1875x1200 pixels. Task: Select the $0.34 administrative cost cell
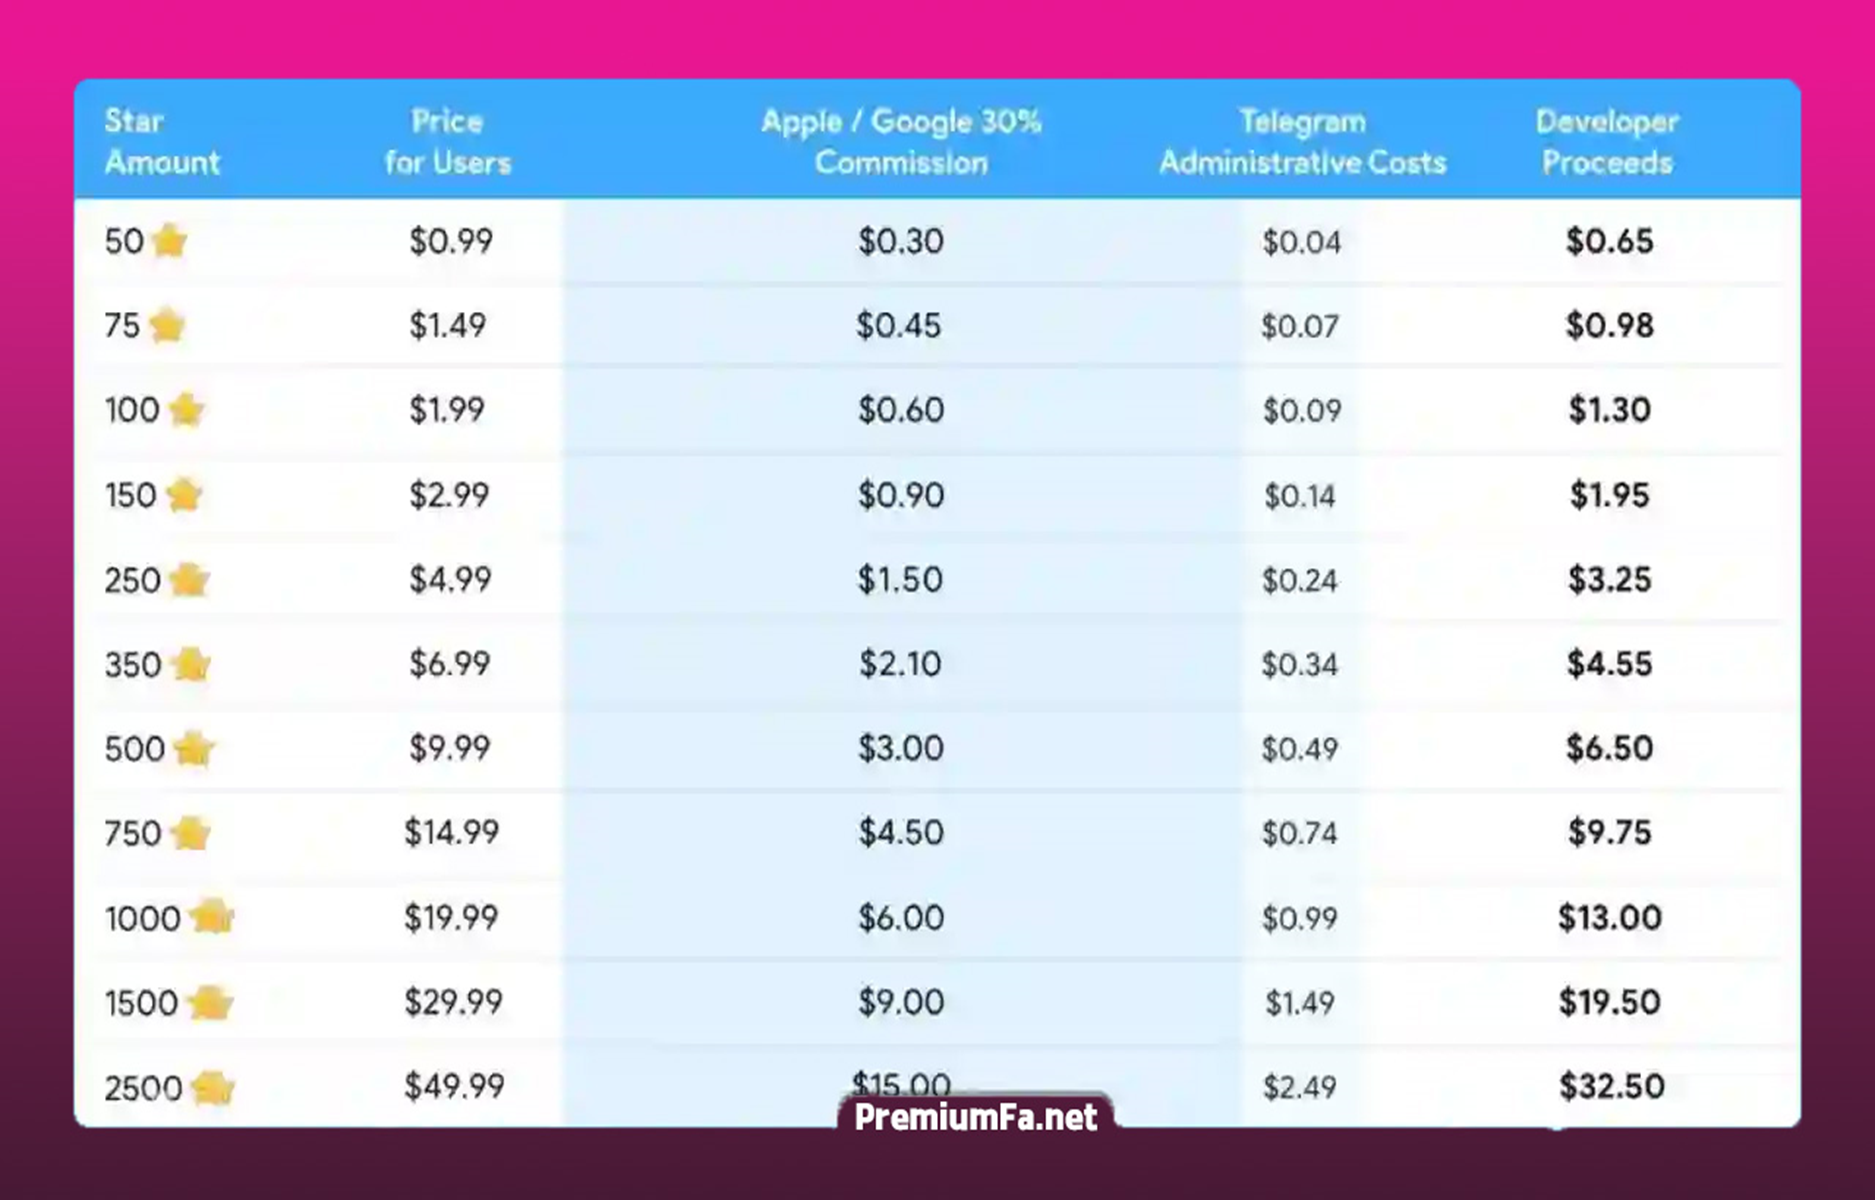click(1299, 665)
